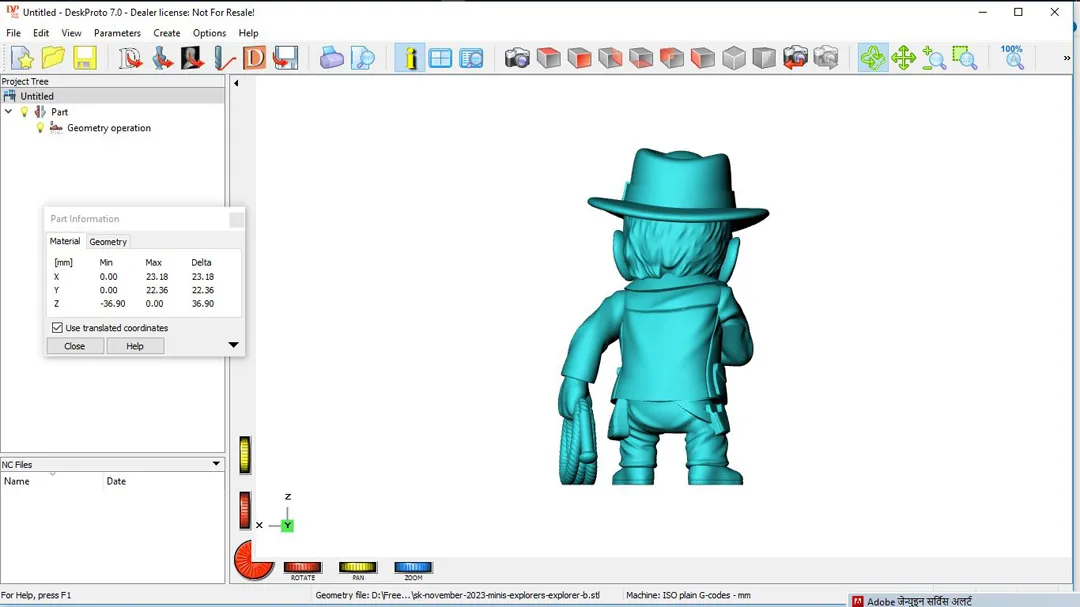The width and height of the screenshot is (1080, 607).
Task: Show more toolbar buttons via the » chevron
Action: click(1067, 59)
